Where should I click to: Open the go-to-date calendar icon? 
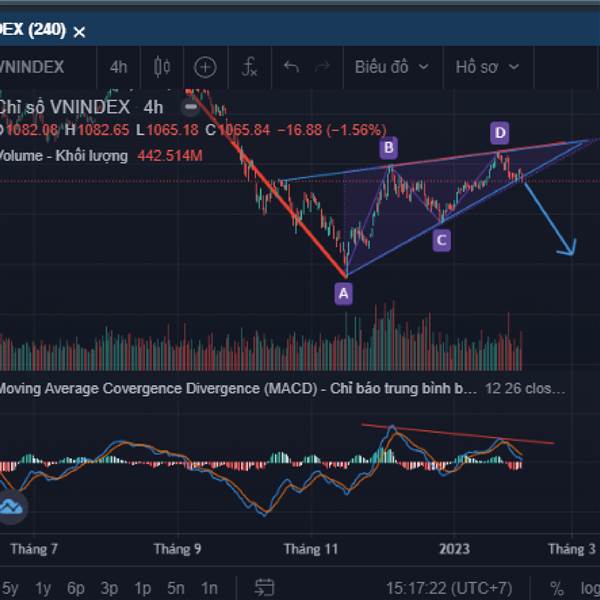click(x=264, y=587)
